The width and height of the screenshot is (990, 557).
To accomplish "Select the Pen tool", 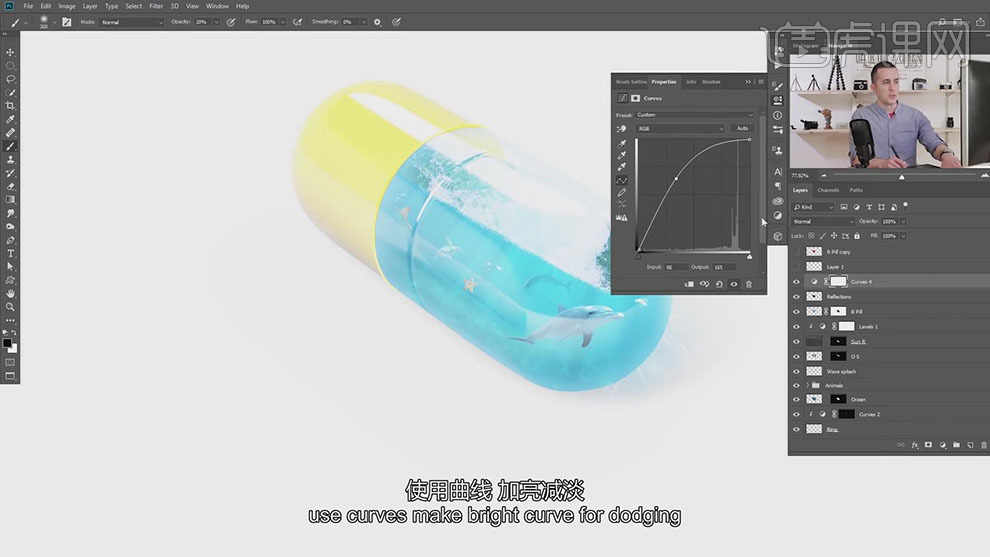I will click(x=10, y=240).
